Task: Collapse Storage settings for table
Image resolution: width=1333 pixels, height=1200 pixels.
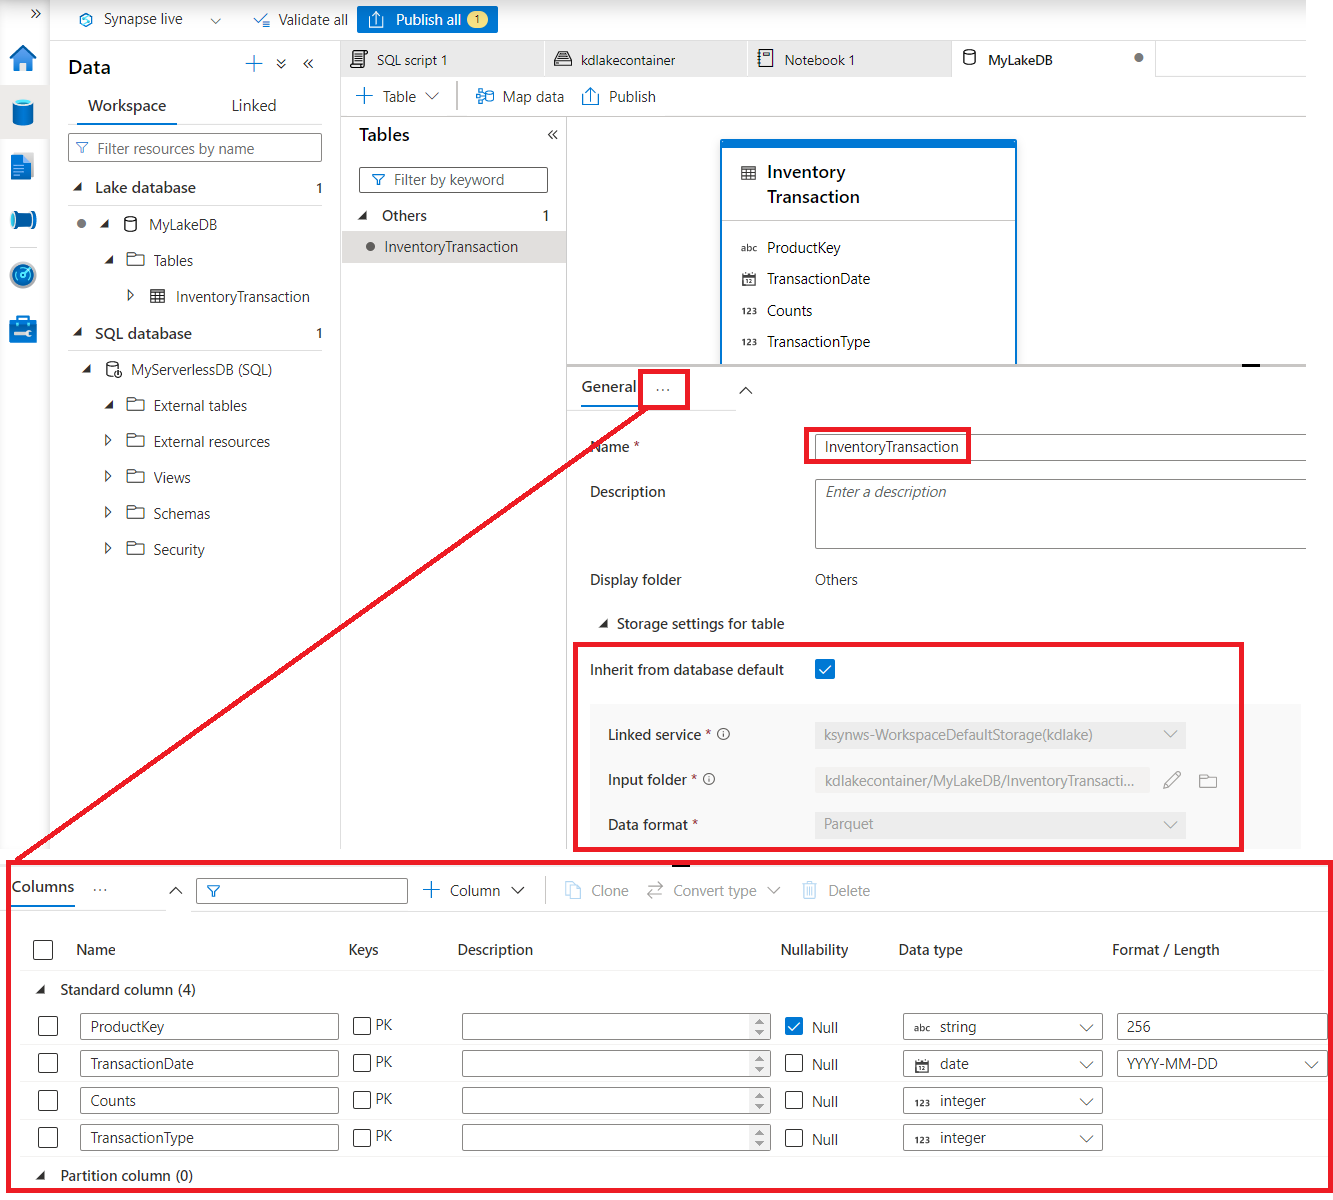Action: coord(604,623)
